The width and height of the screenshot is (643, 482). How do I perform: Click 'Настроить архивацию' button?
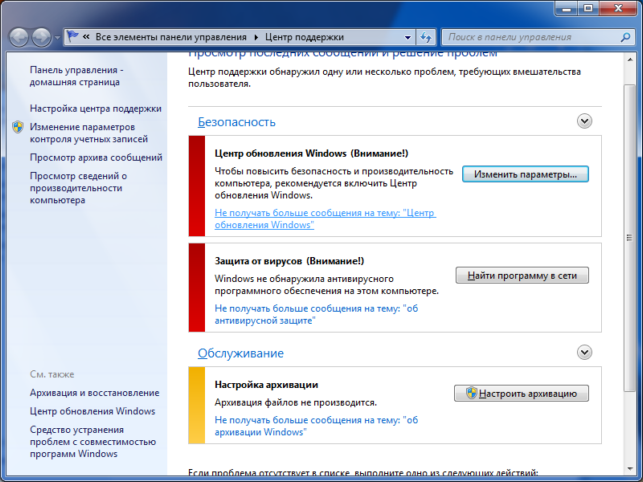point(521,393)
